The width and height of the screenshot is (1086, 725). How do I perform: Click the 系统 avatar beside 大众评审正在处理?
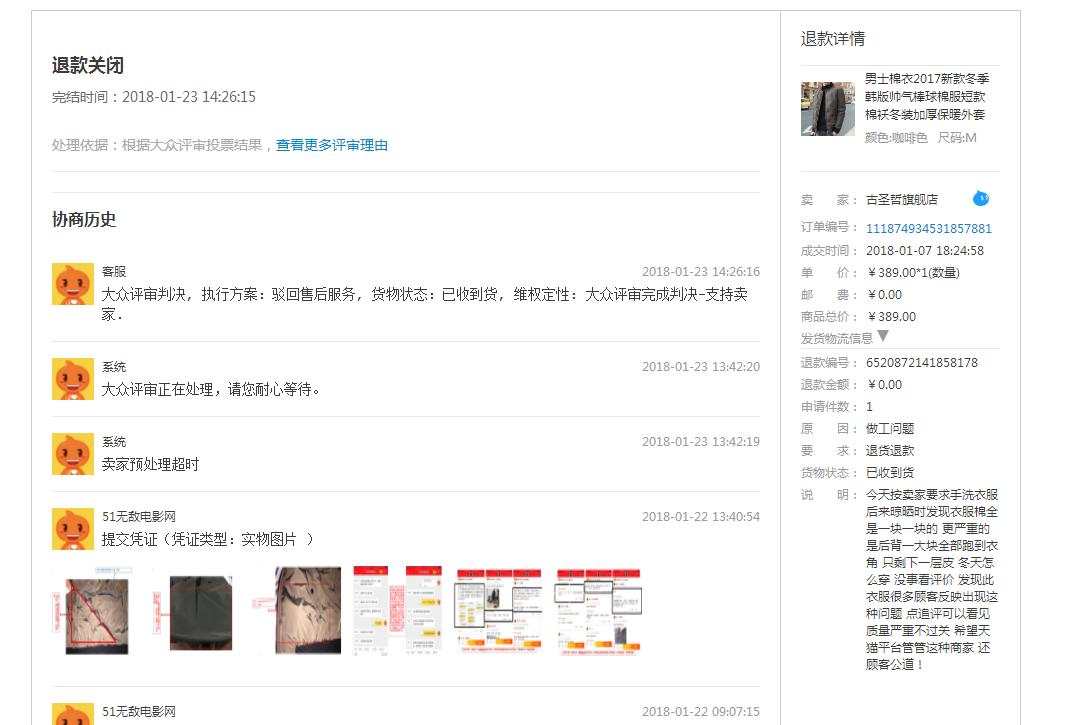click(73, 379)
